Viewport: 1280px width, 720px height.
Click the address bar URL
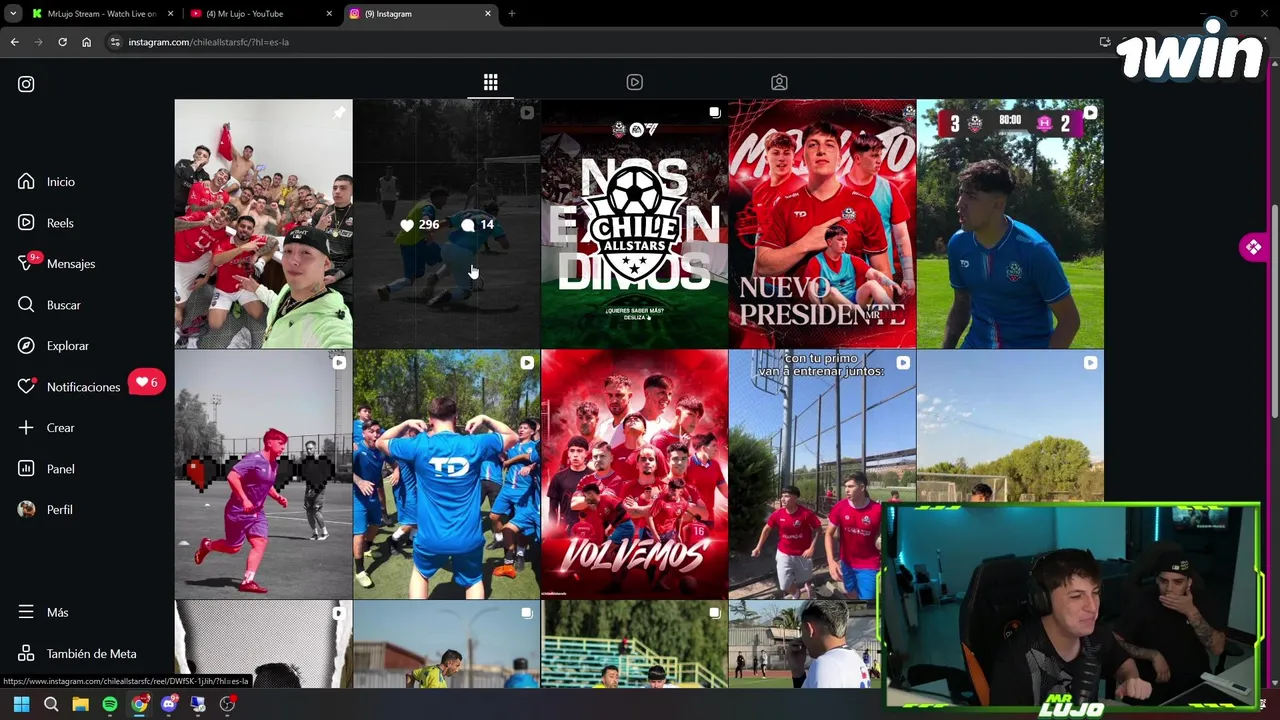click(x=208, y=42)
